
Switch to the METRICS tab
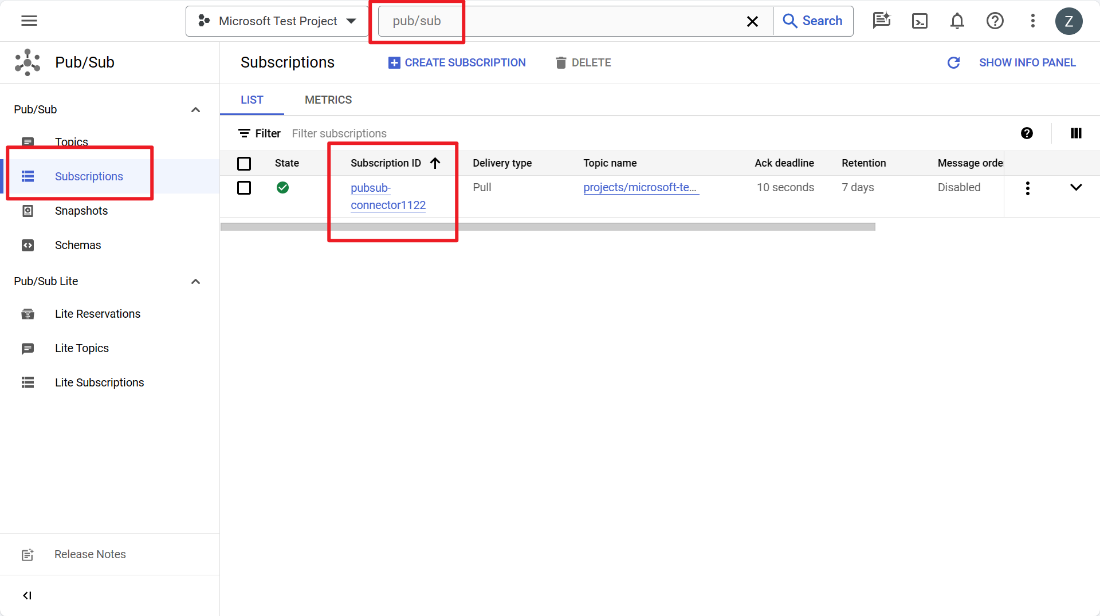pyautogui.click(x=328, y=100)
